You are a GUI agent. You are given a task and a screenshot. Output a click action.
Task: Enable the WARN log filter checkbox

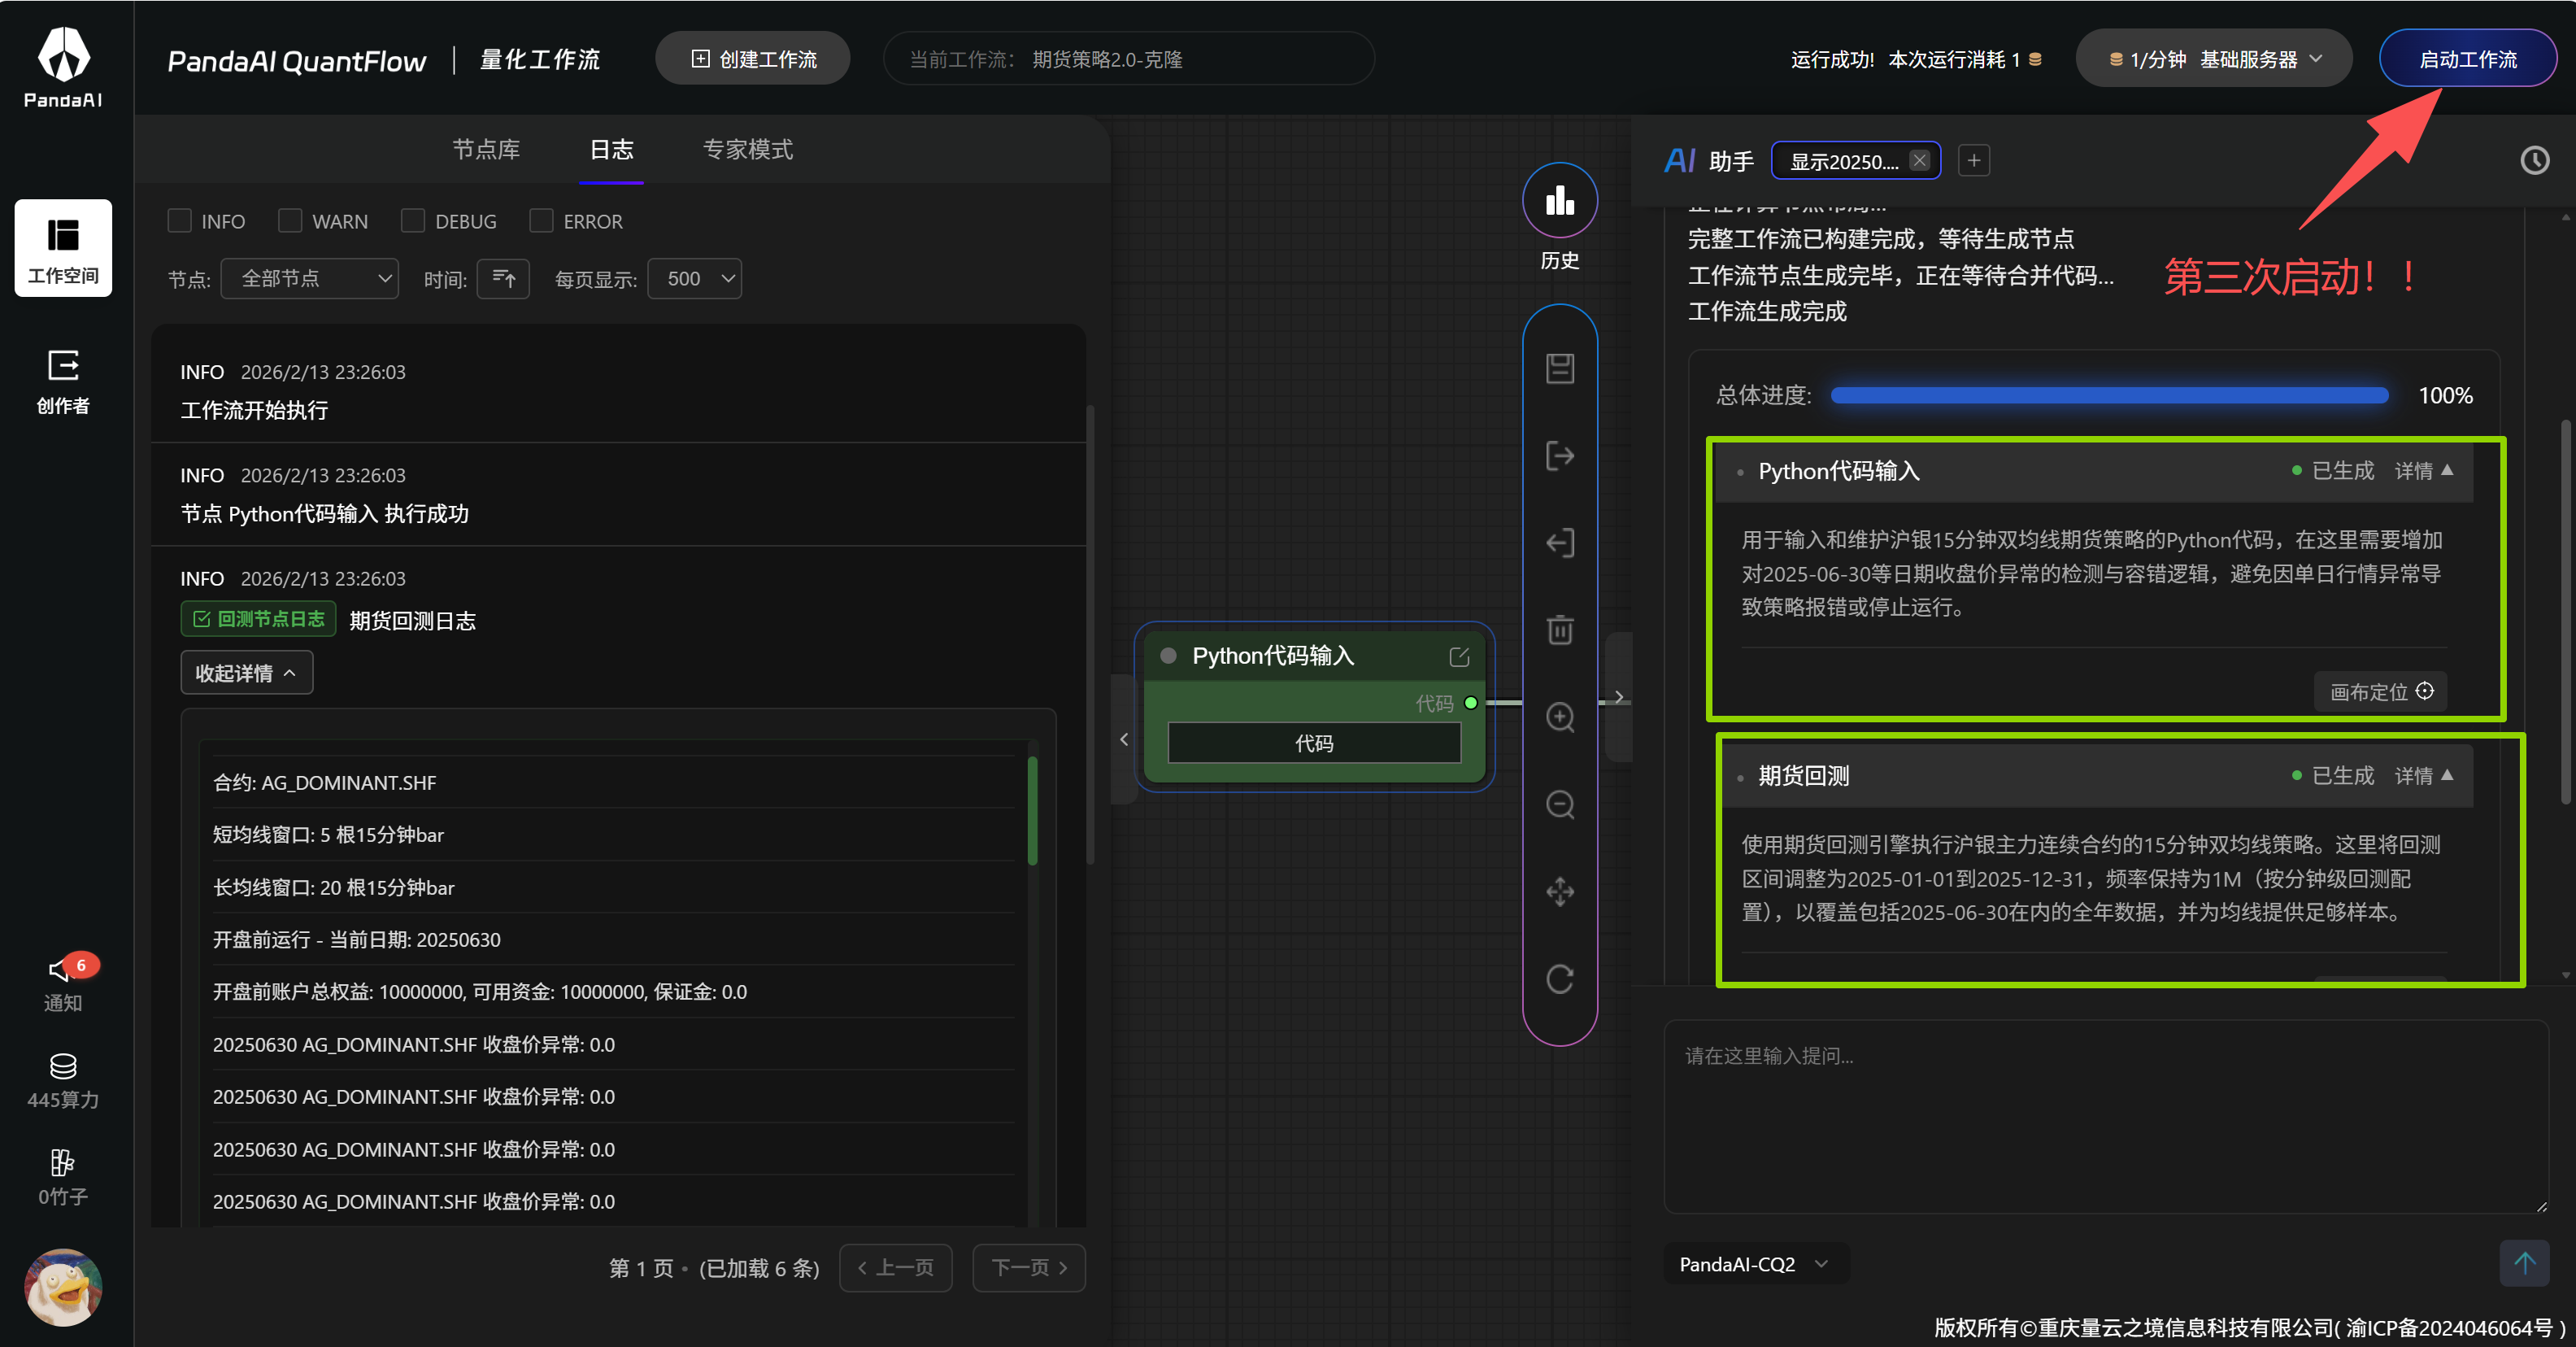point(290,220)
